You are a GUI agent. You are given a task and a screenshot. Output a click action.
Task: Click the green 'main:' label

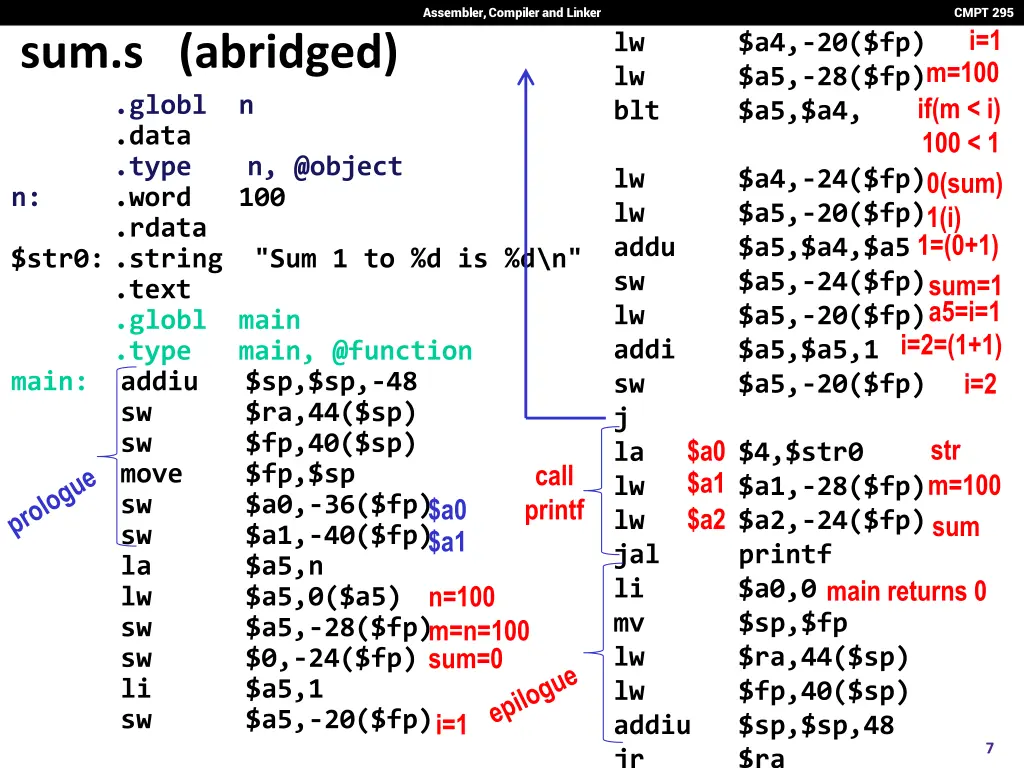click(x=49, y=381)
